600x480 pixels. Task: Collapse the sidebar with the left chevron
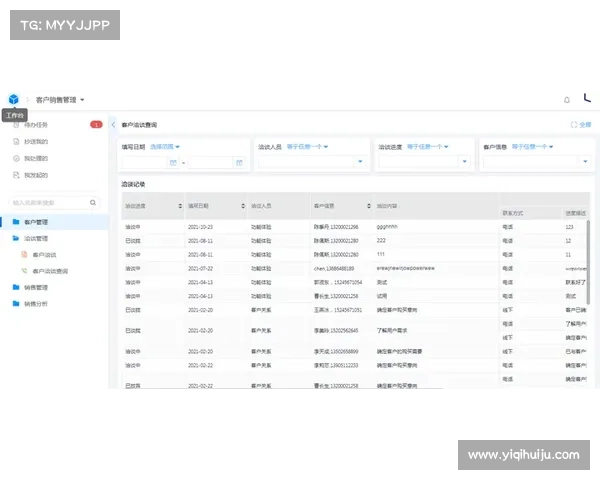(113, 125)
